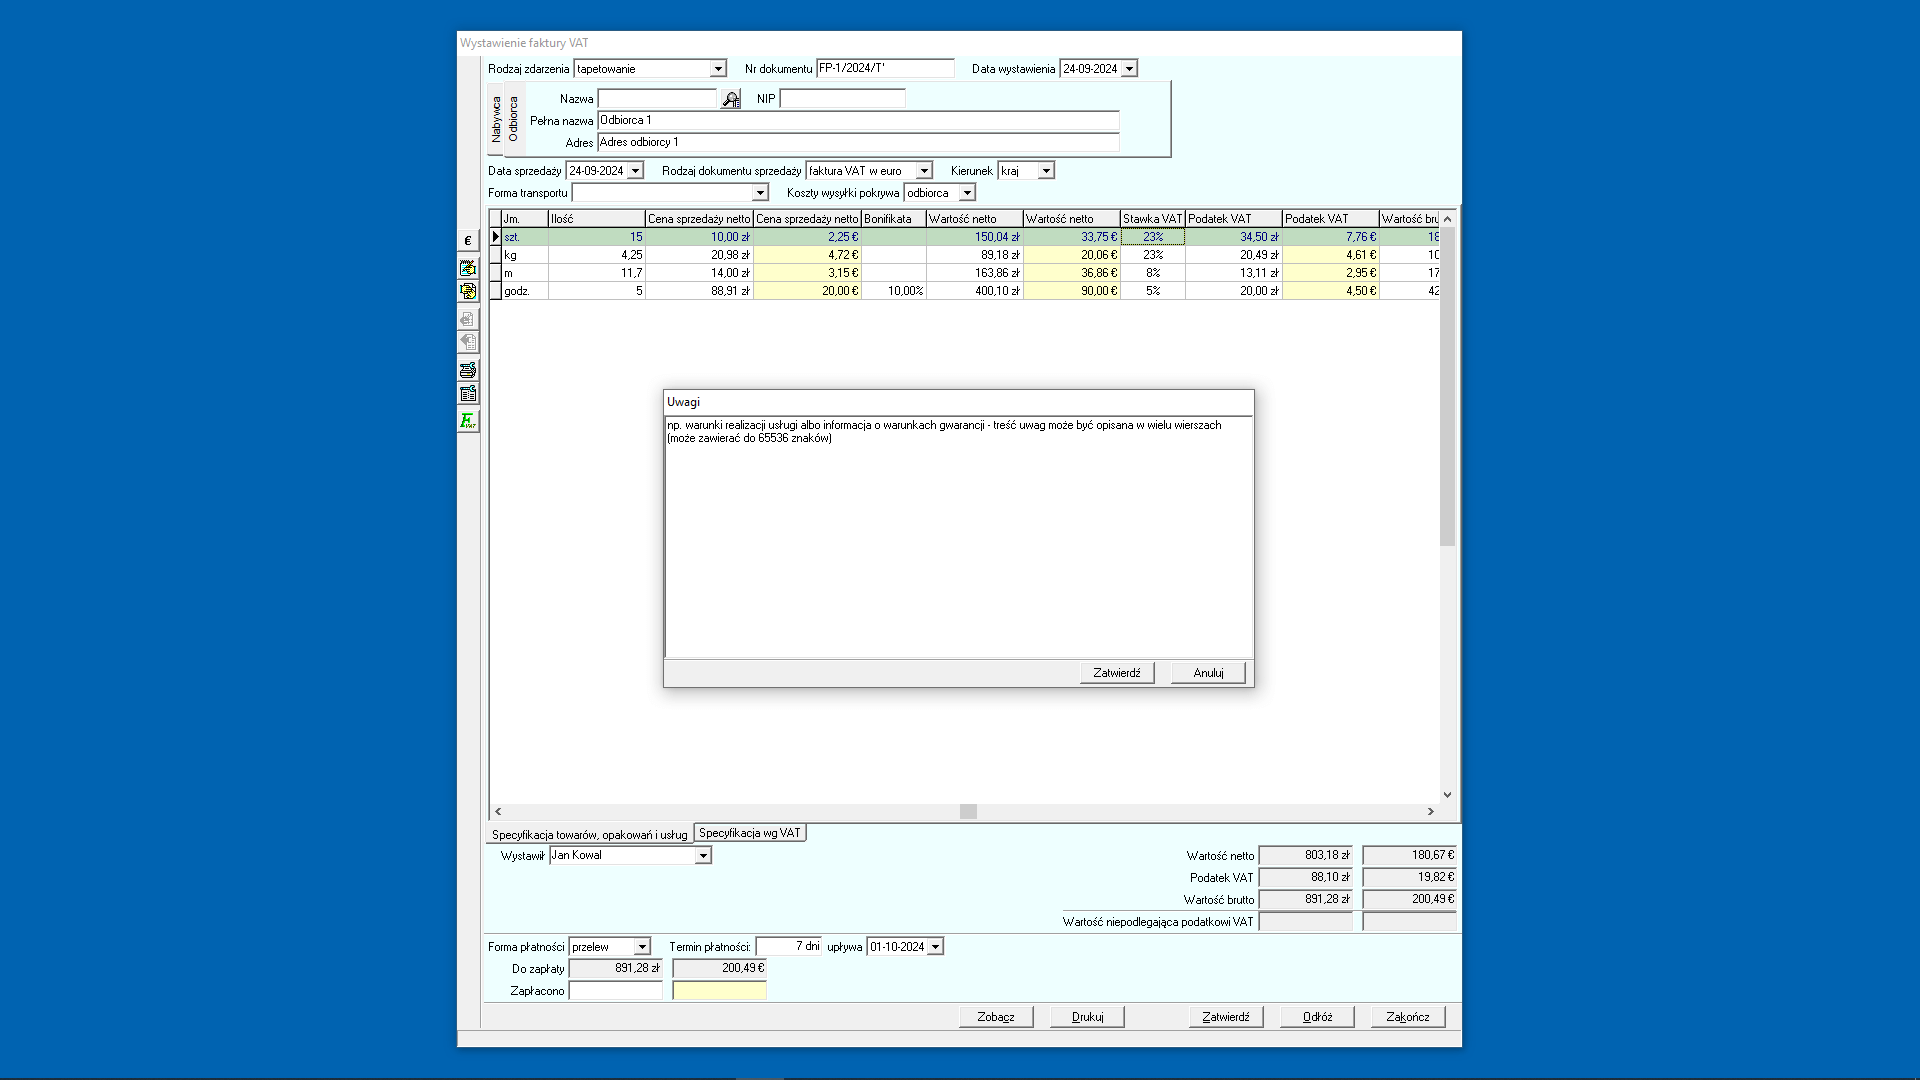Expand the Data sprzedaży date dropdown

[635, 171]
